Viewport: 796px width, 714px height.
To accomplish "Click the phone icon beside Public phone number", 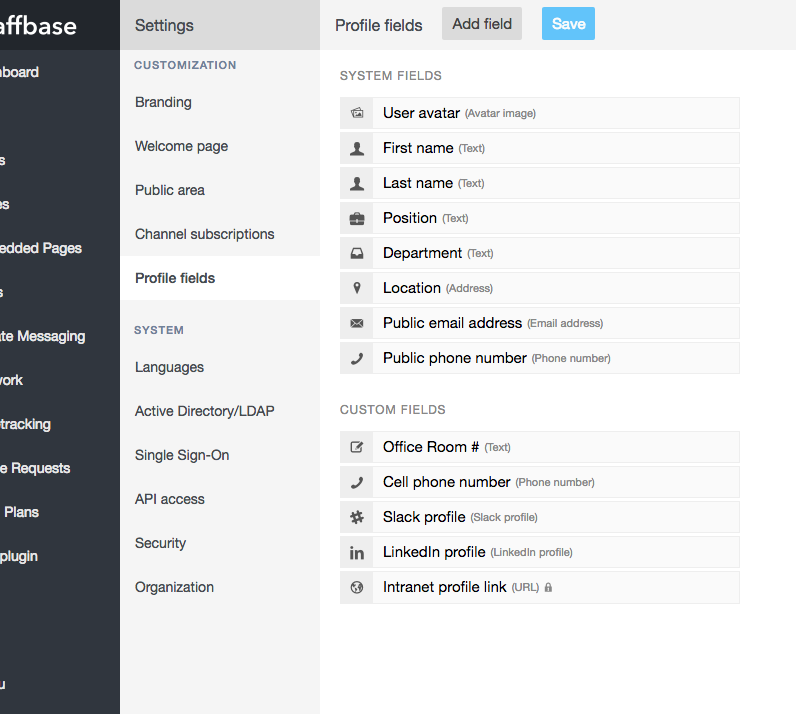I will pyautogui.click(x=357, y=358).
